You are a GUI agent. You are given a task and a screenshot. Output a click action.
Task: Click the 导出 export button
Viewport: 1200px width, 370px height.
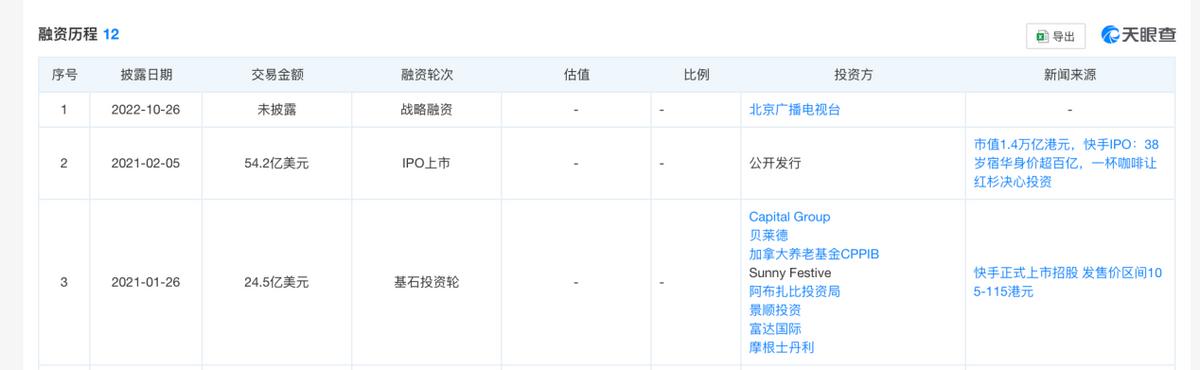tap(1056, 36)
